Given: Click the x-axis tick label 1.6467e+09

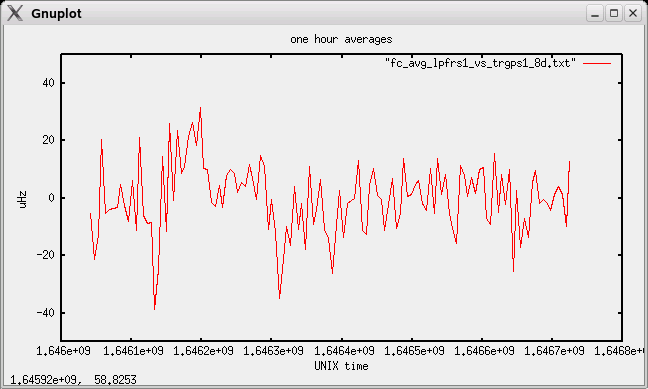Looking at the screenshot, I should 554,351.
